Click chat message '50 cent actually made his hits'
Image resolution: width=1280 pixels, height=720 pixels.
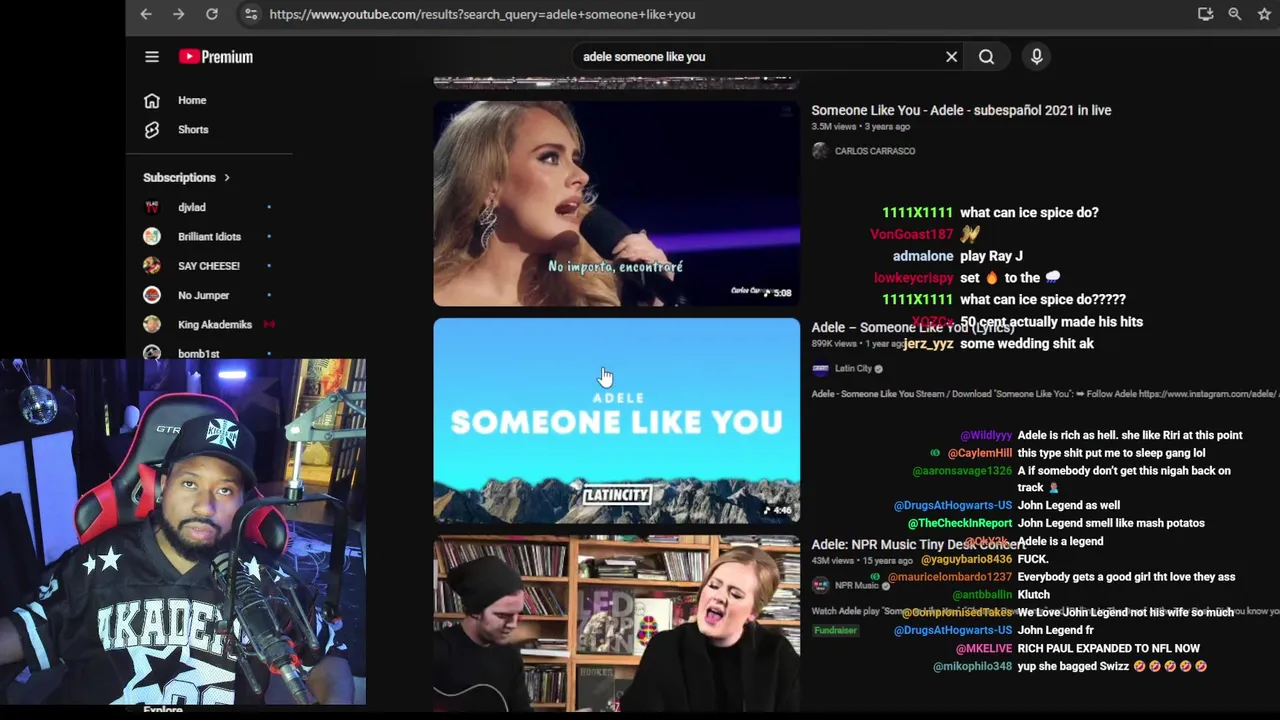click(1051, 322)
